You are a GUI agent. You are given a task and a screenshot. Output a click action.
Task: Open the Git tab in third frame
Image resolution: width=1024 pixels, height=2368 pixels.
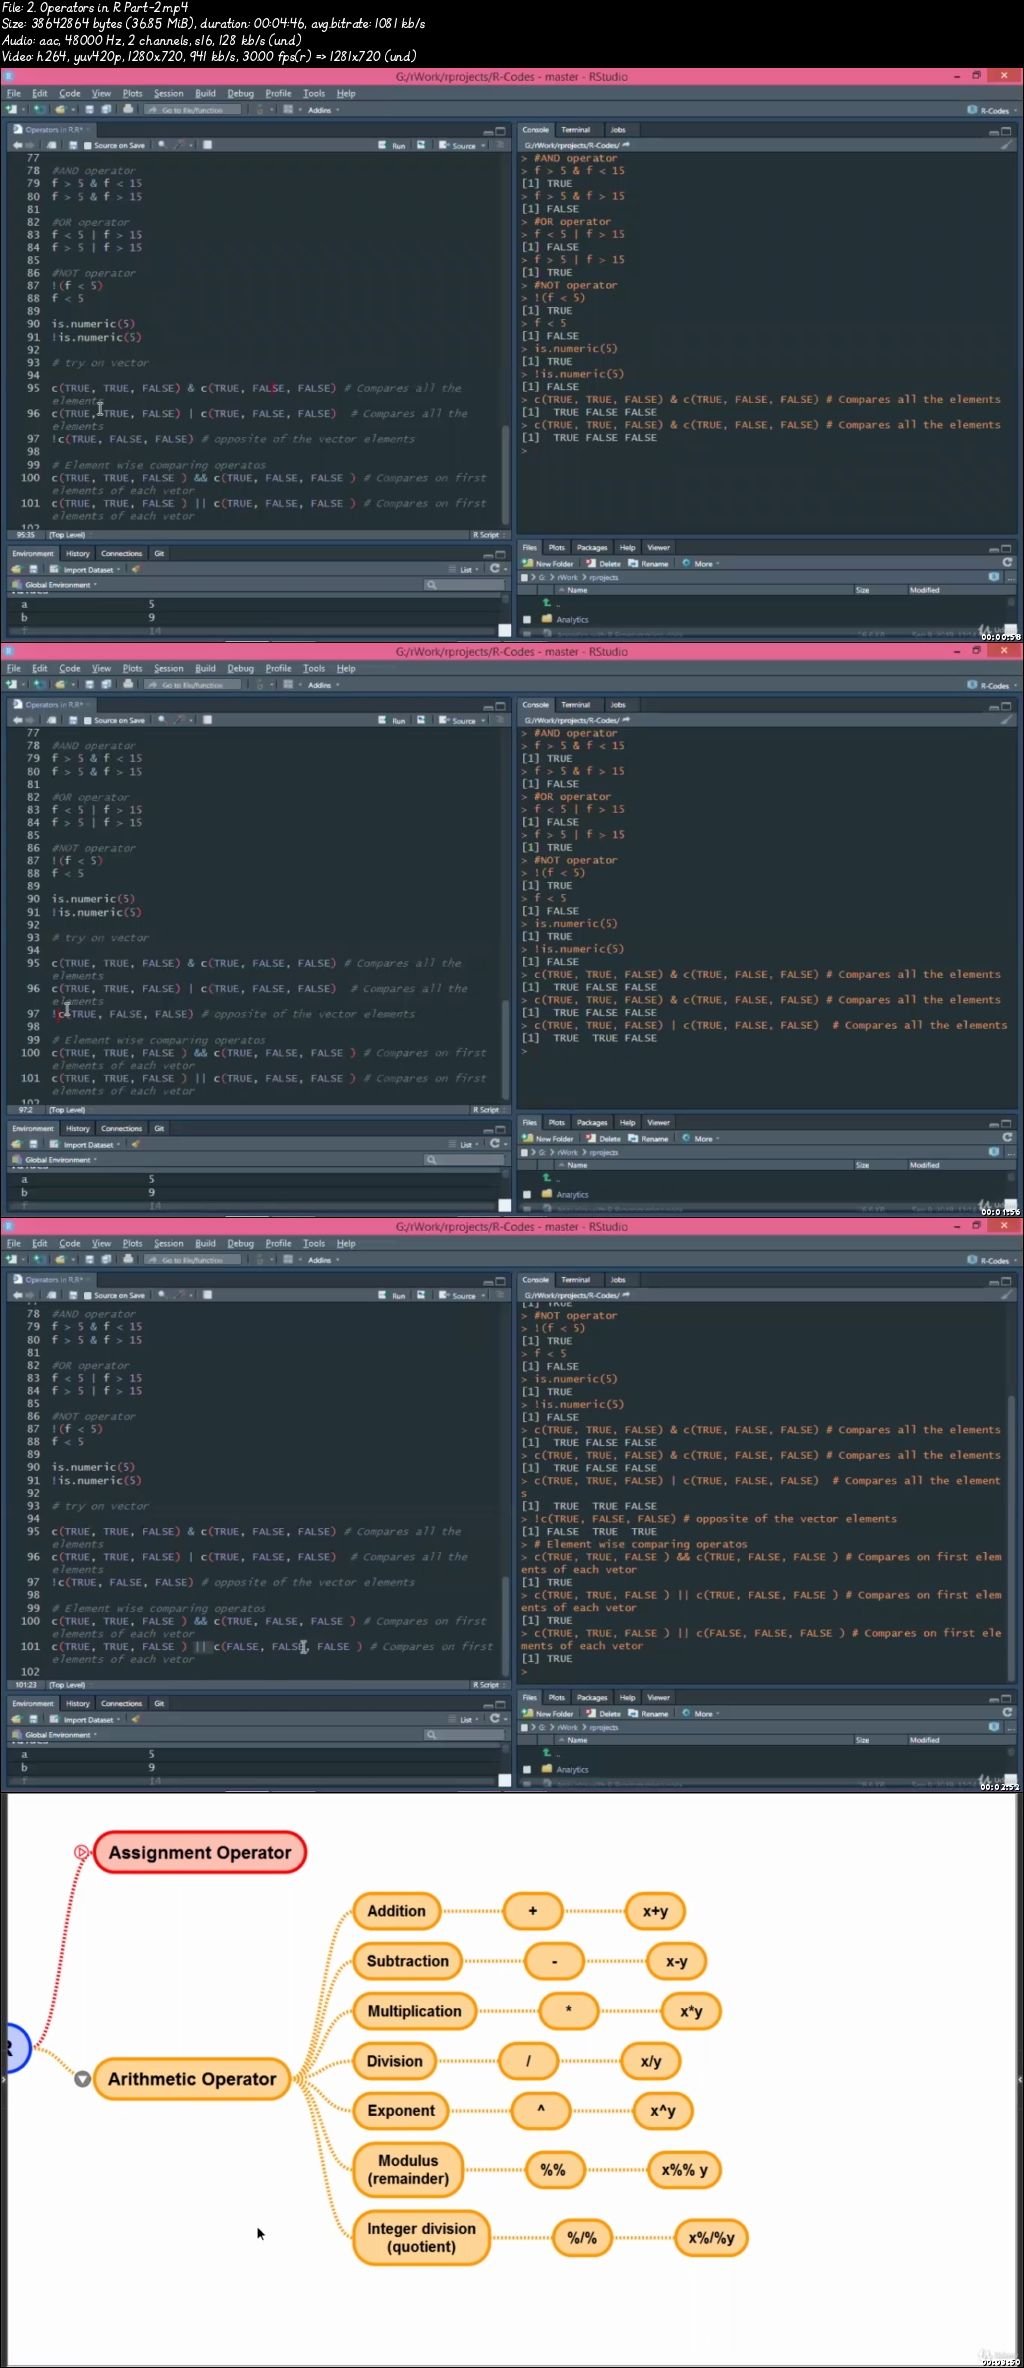[159, 1703]
